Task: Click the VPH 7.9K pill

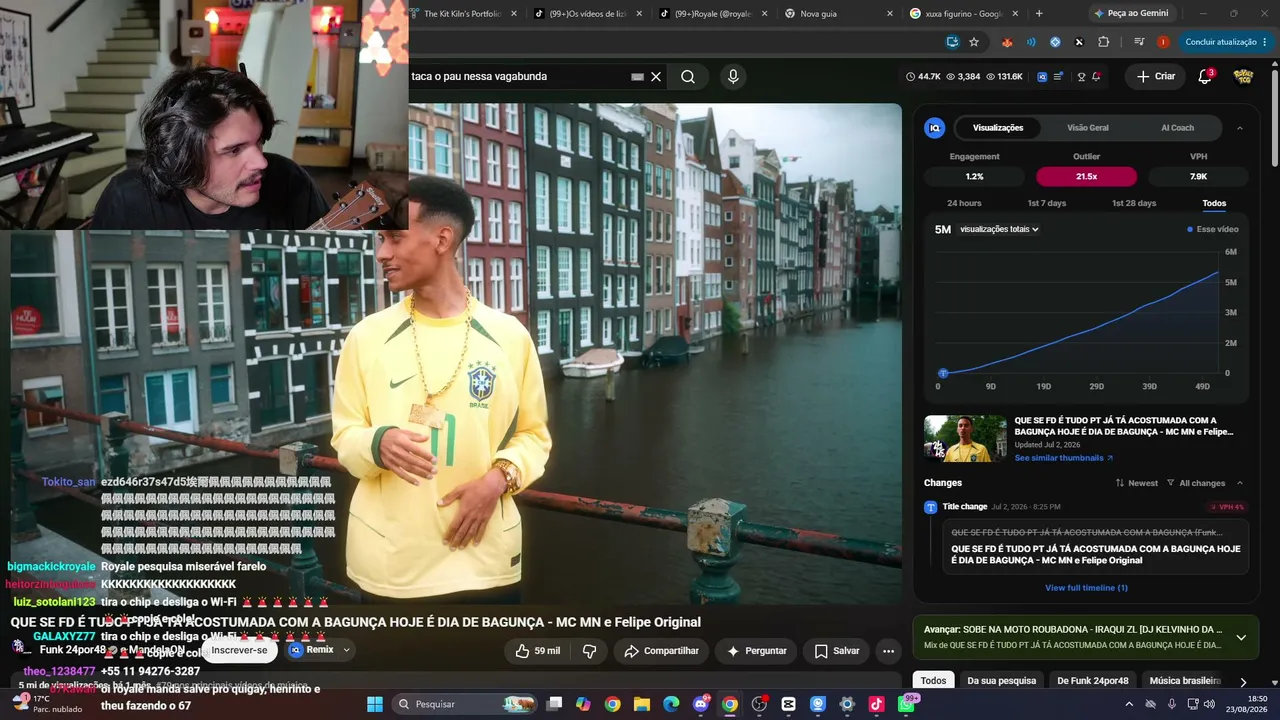Action: click(x=1198, y=176)
